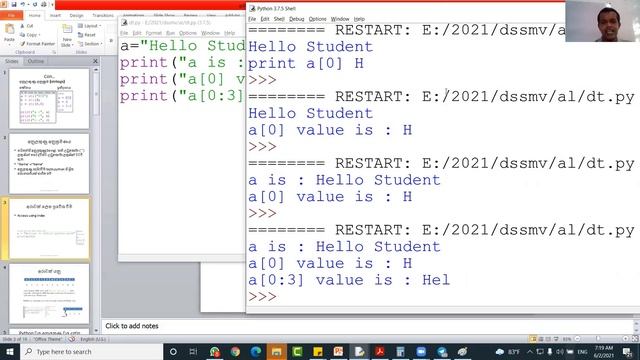Activate the Format Painter brush
The height and width of the screenshot is (360, 640).
coord(38,44)
